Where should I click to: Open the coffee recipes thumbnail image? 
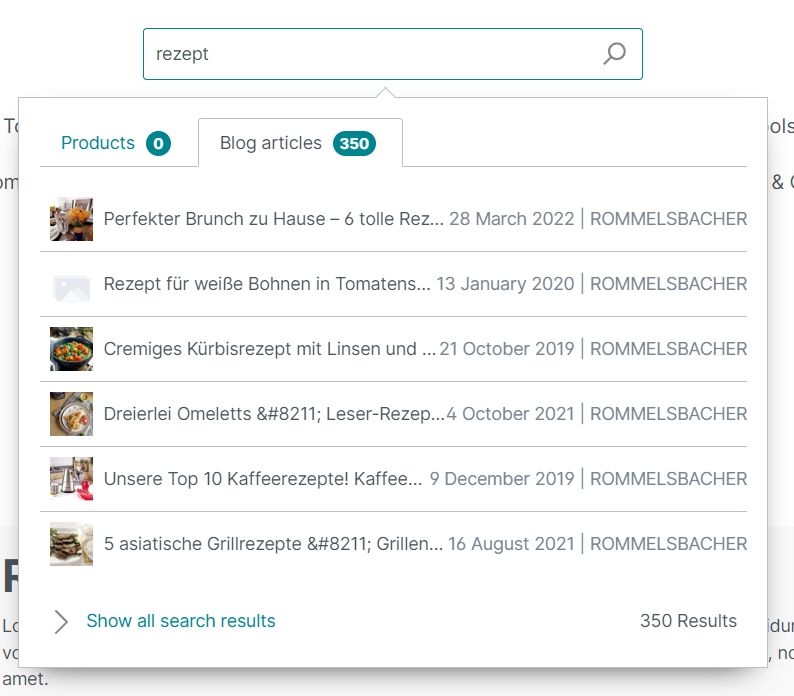click(x=72, y=479)
